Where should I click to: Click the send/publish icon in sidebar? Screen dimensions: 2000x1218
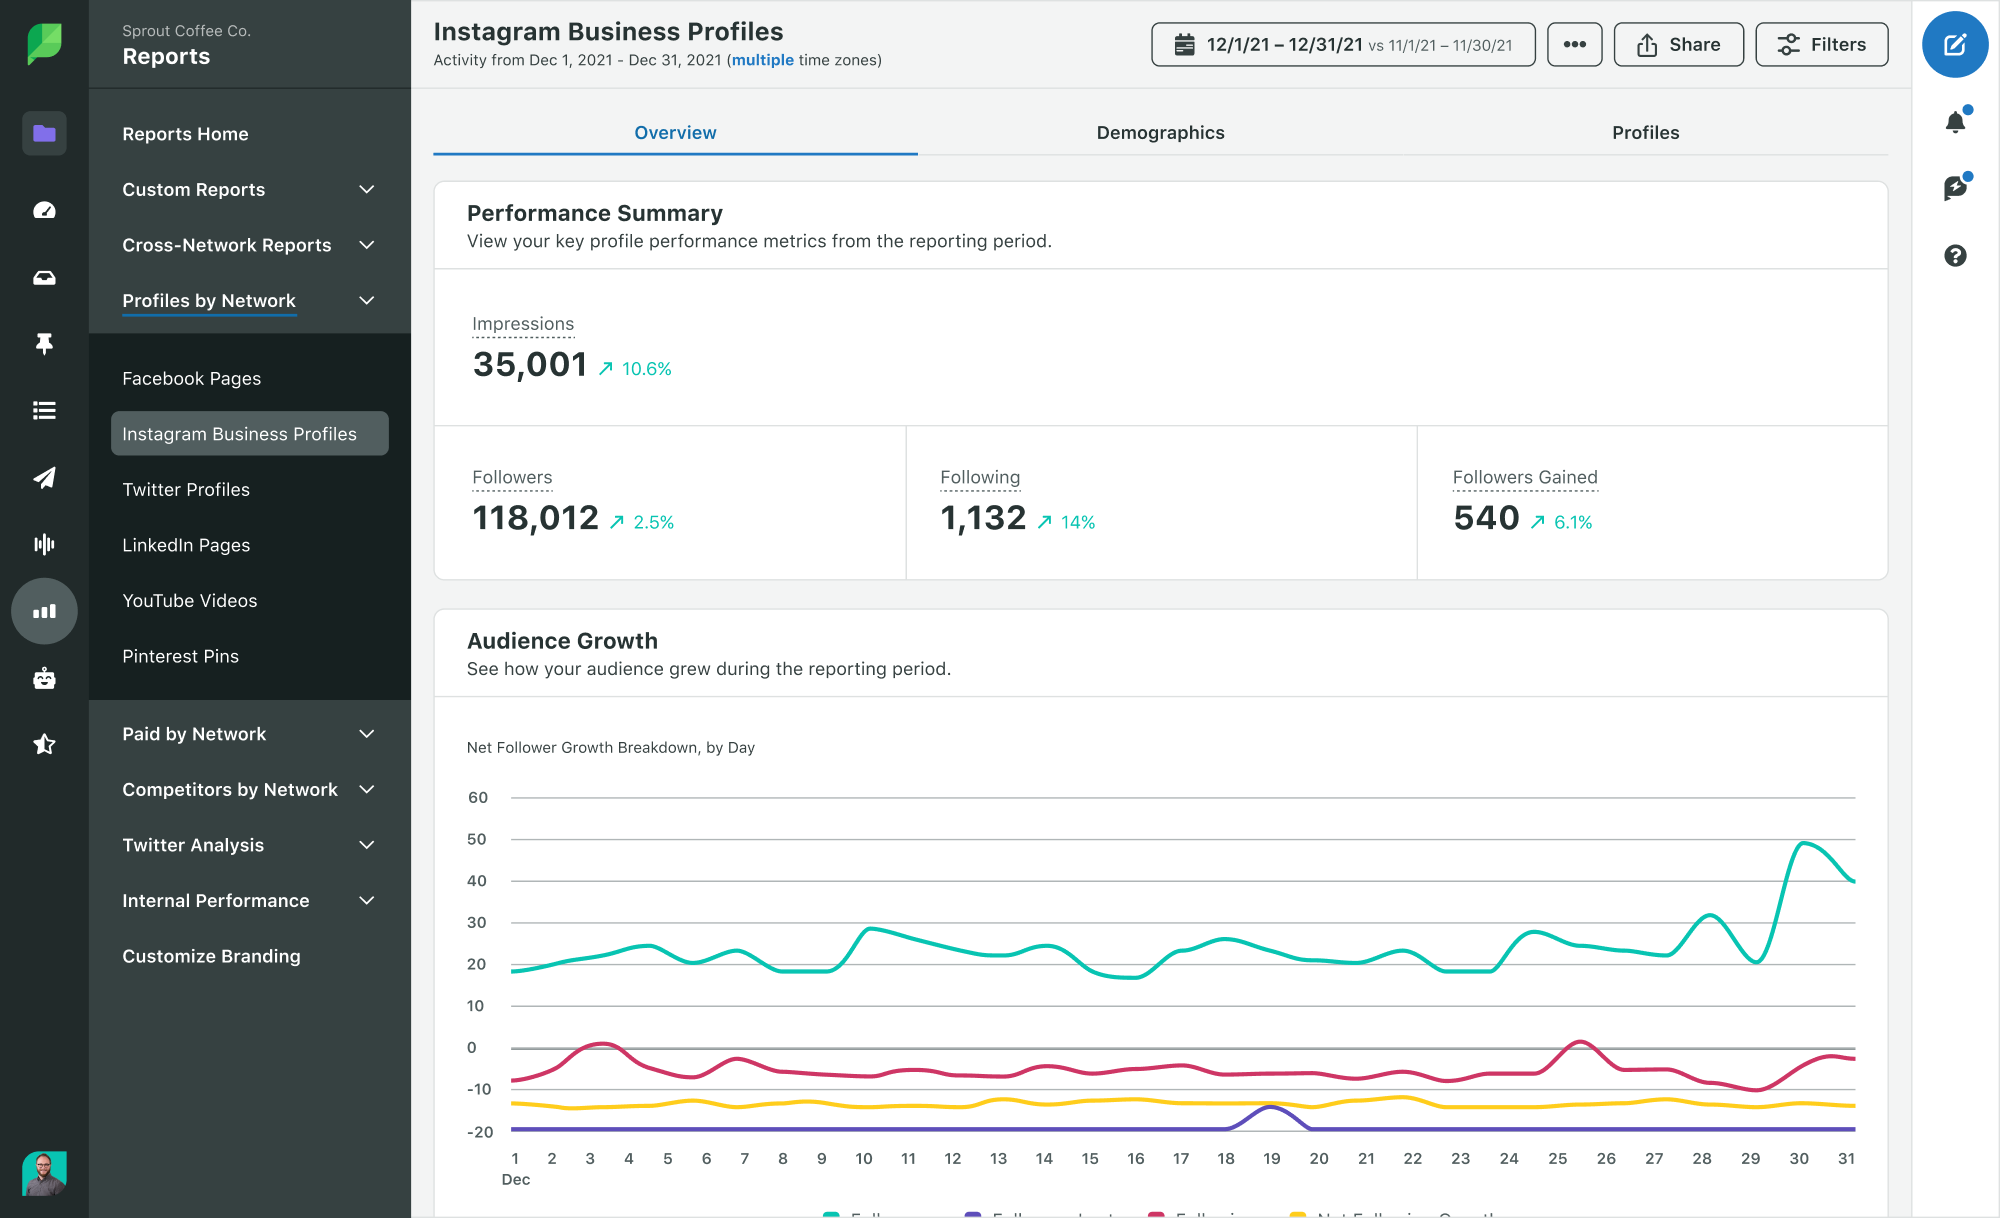[x=43, y=475]
